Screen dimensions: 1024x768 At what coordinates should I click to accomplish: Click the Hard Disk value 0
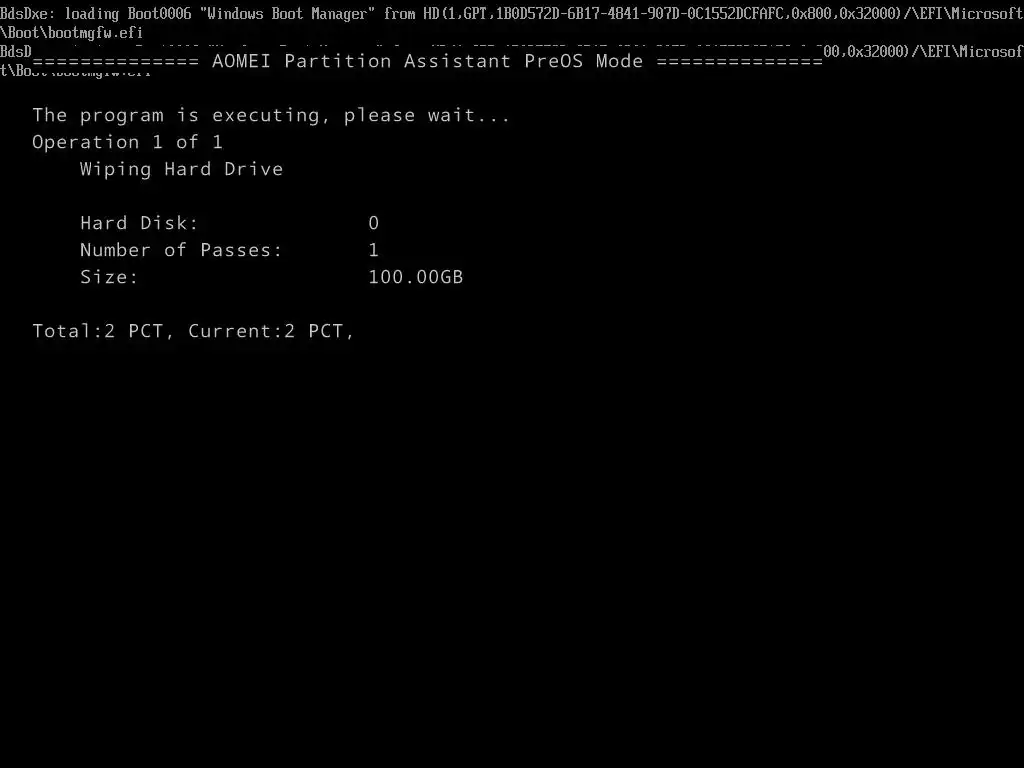pos(374,223)
